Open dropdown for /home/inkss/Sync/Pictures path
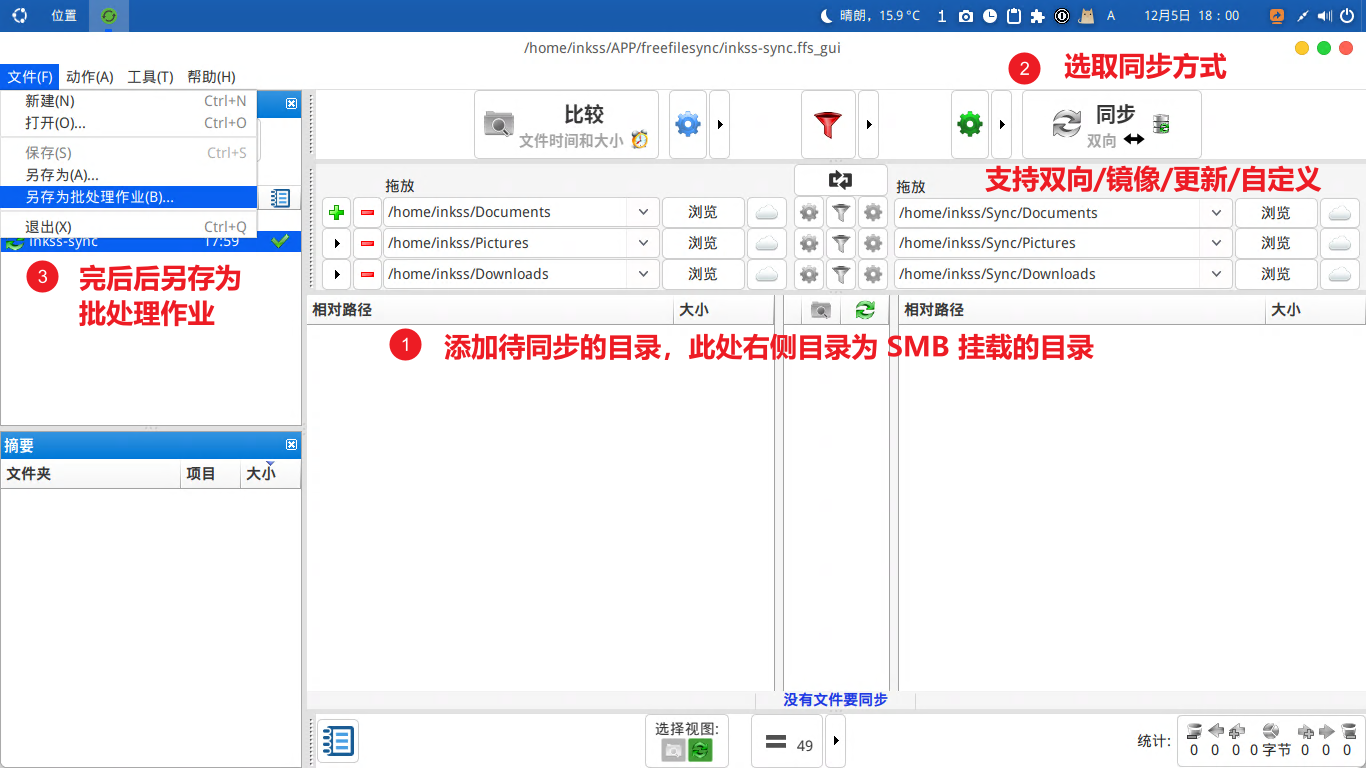This screenshot has height=768, width=1366. tap(1216, 243)
